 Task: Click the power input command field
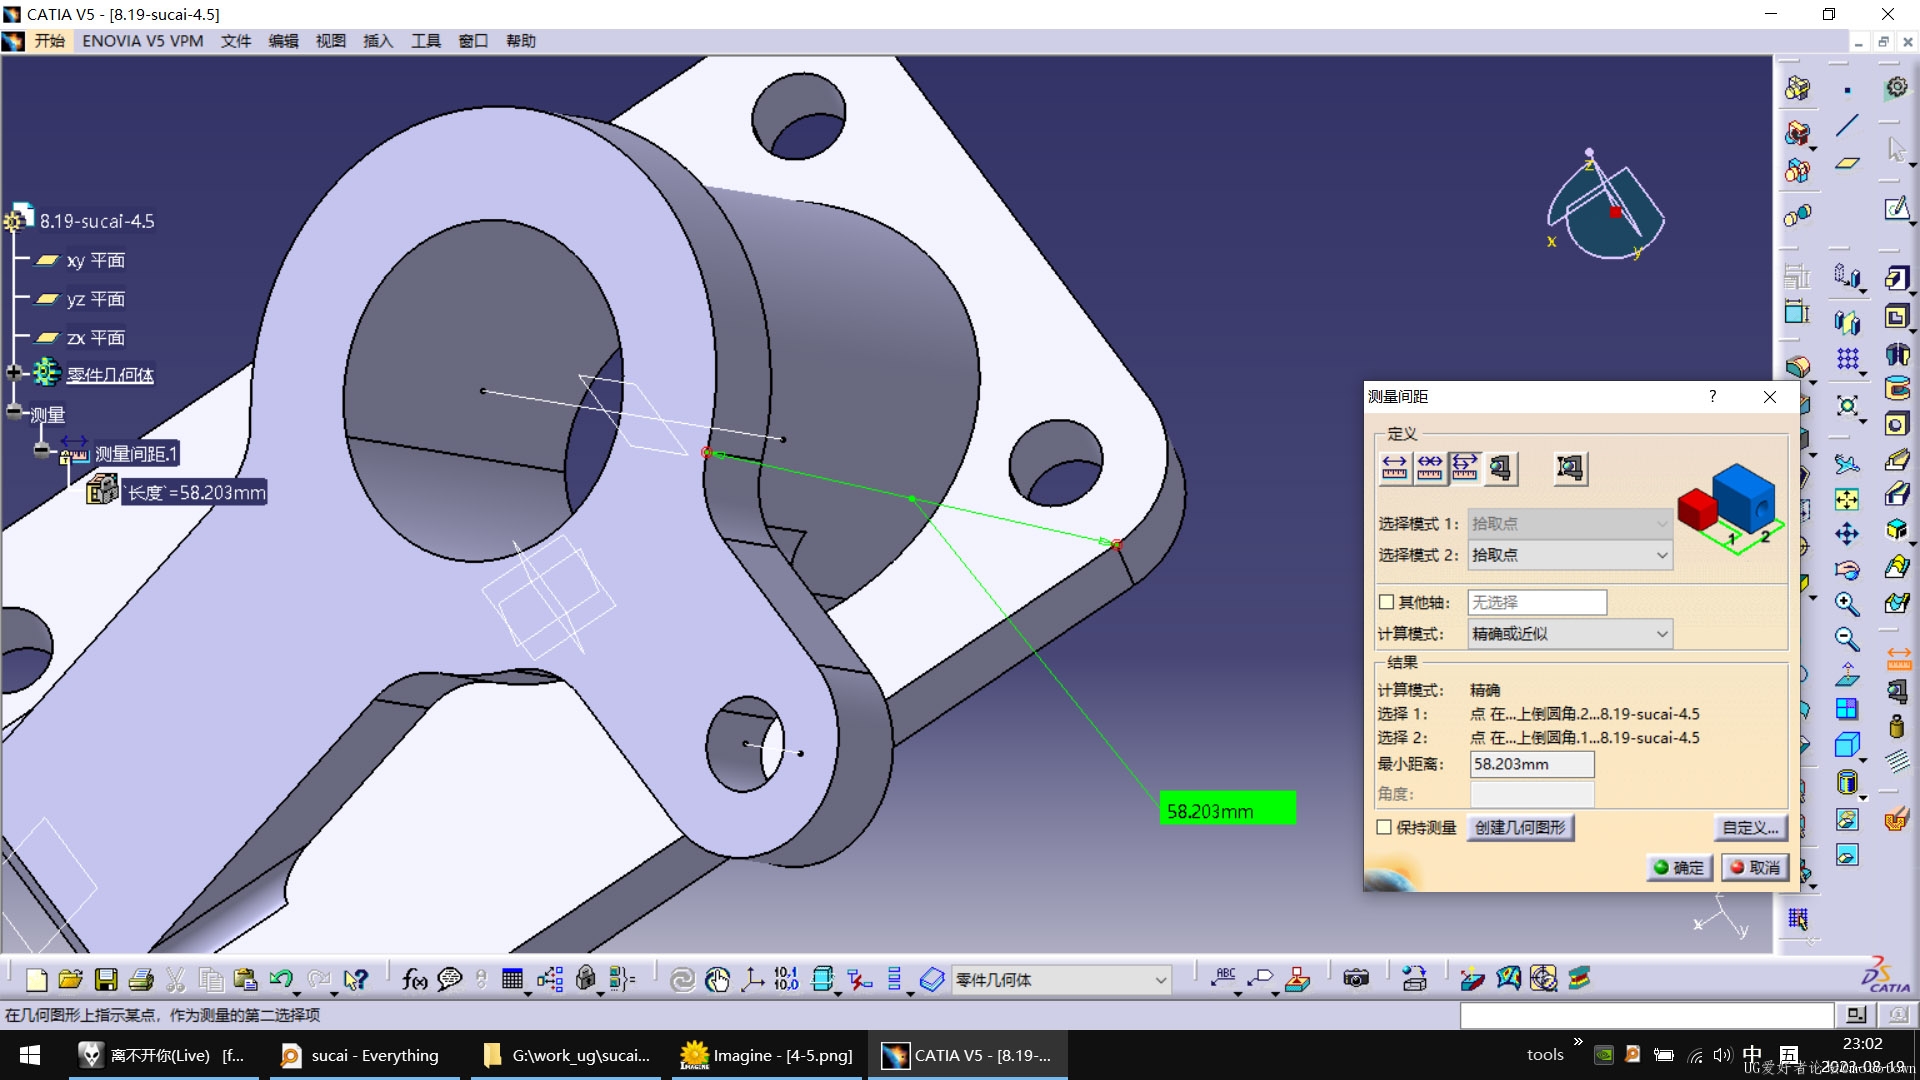click(1646, 1015)
